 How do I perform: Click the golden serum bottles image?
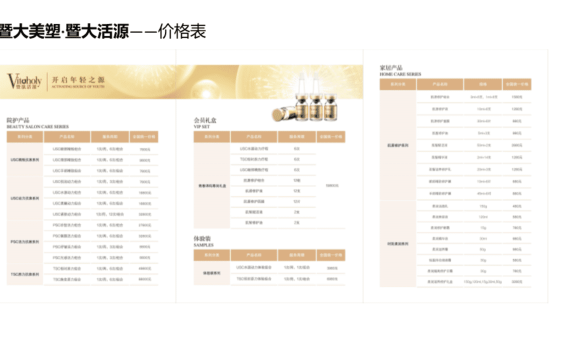pos(306,97)
